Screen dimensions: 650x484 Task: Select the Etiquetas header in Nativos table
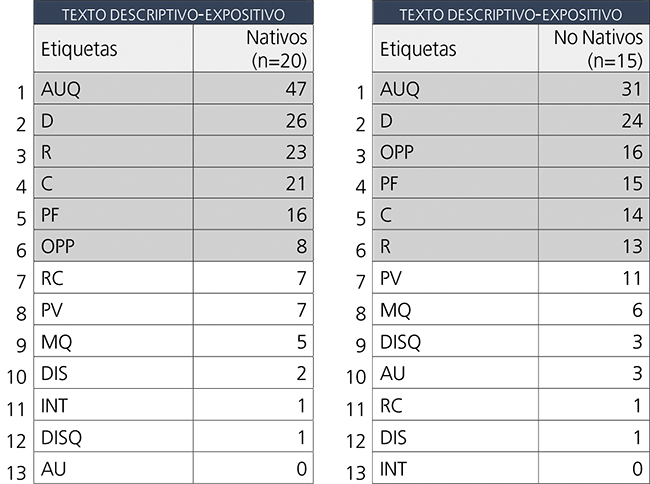tap(78, 49)
